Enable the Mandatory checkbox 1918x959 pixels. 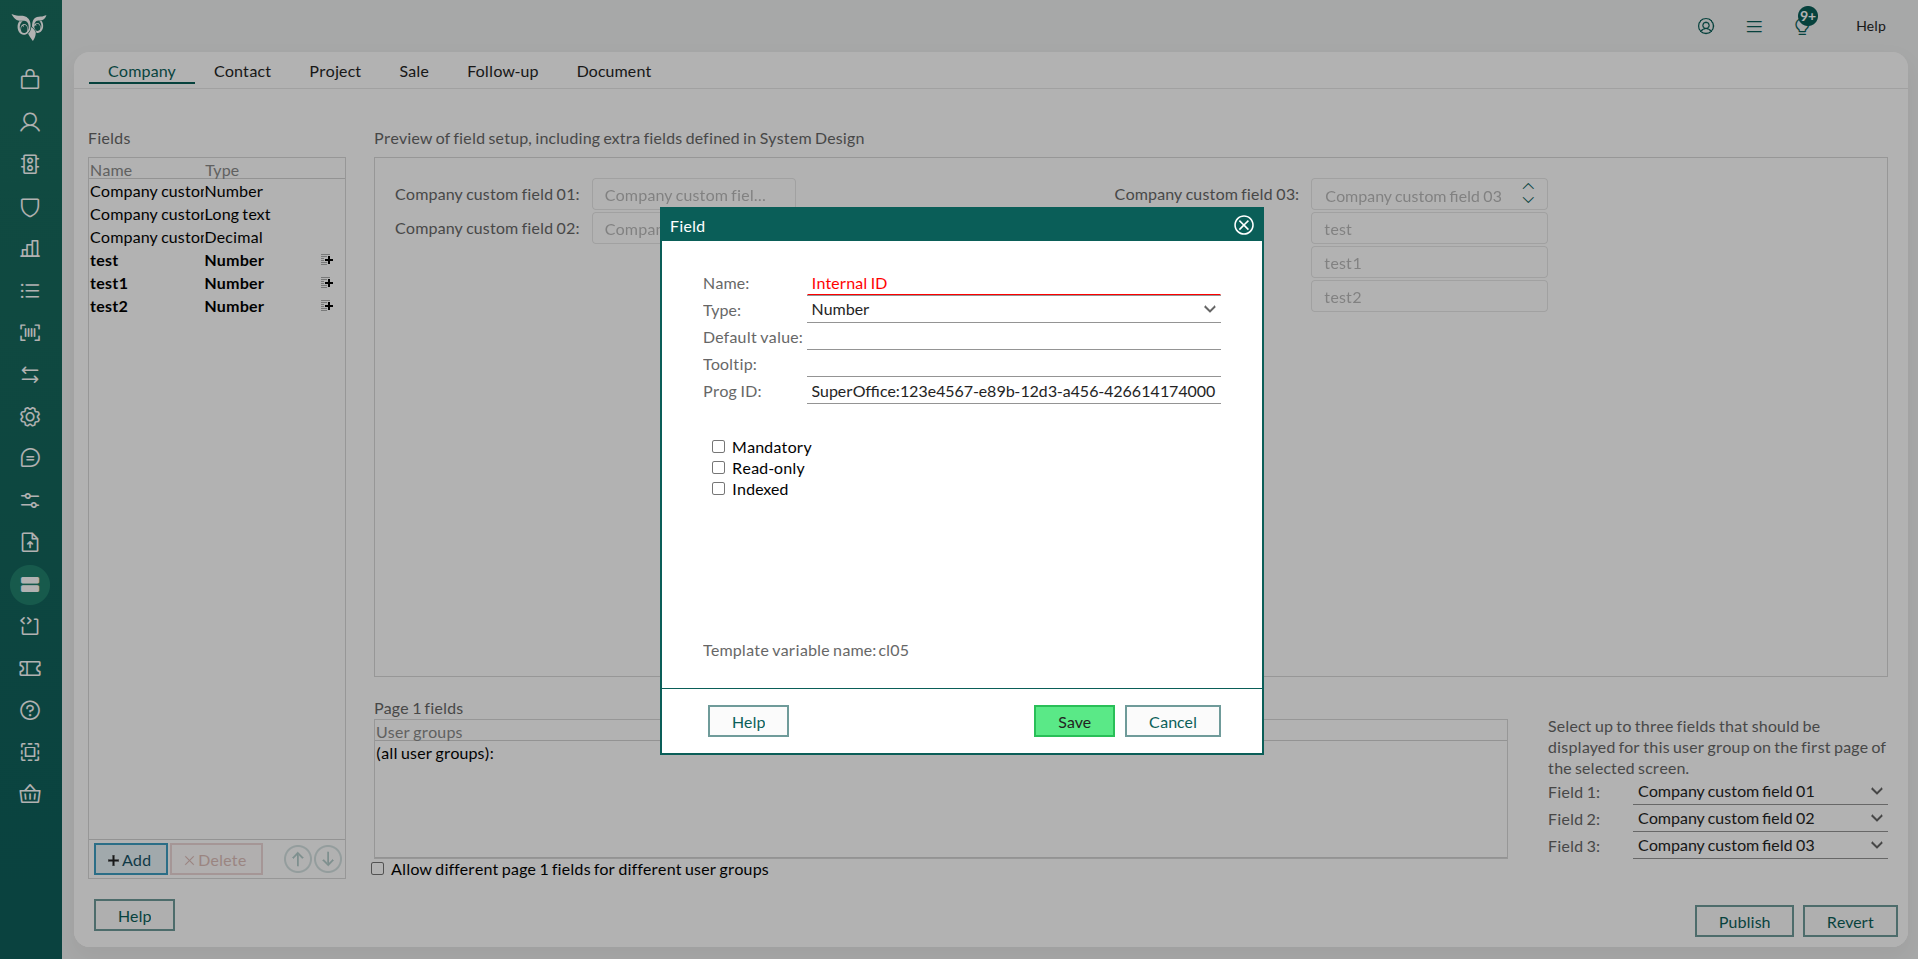click(718, 446)
